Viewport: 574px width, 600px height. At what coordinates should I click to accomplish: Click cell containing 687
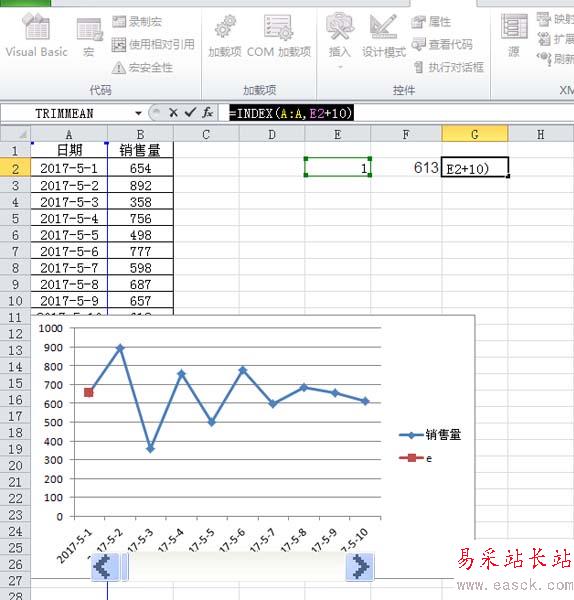(x=140, y=284)
